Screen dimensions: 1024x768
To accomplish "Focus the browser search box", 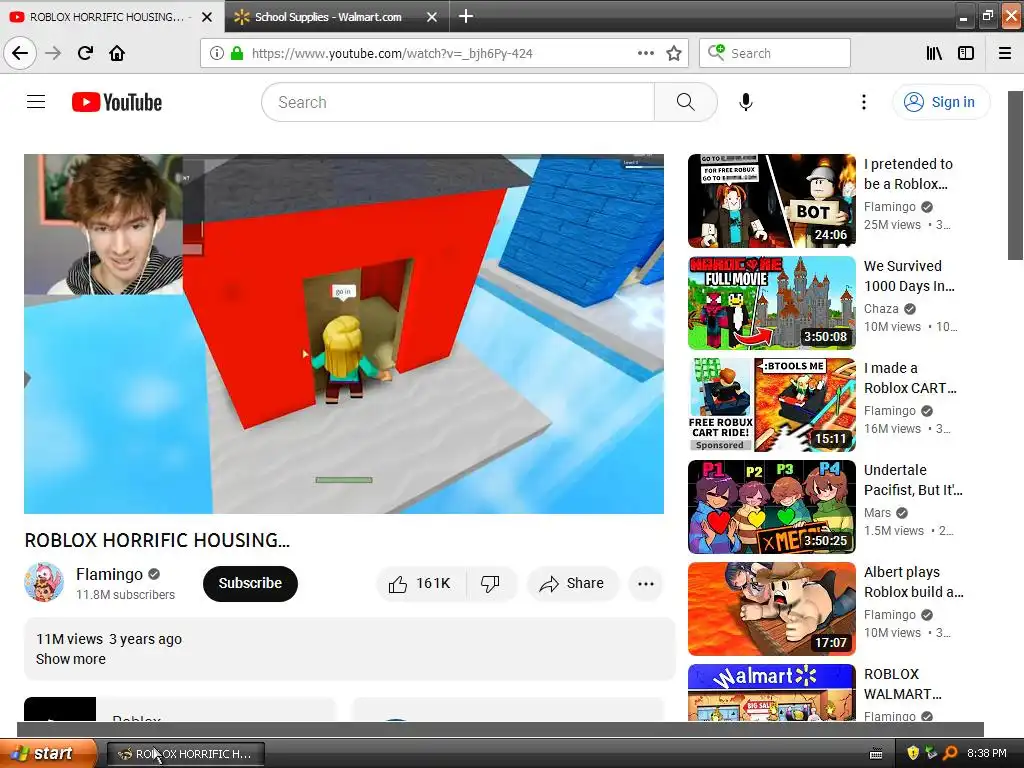I will pos(775,53).
